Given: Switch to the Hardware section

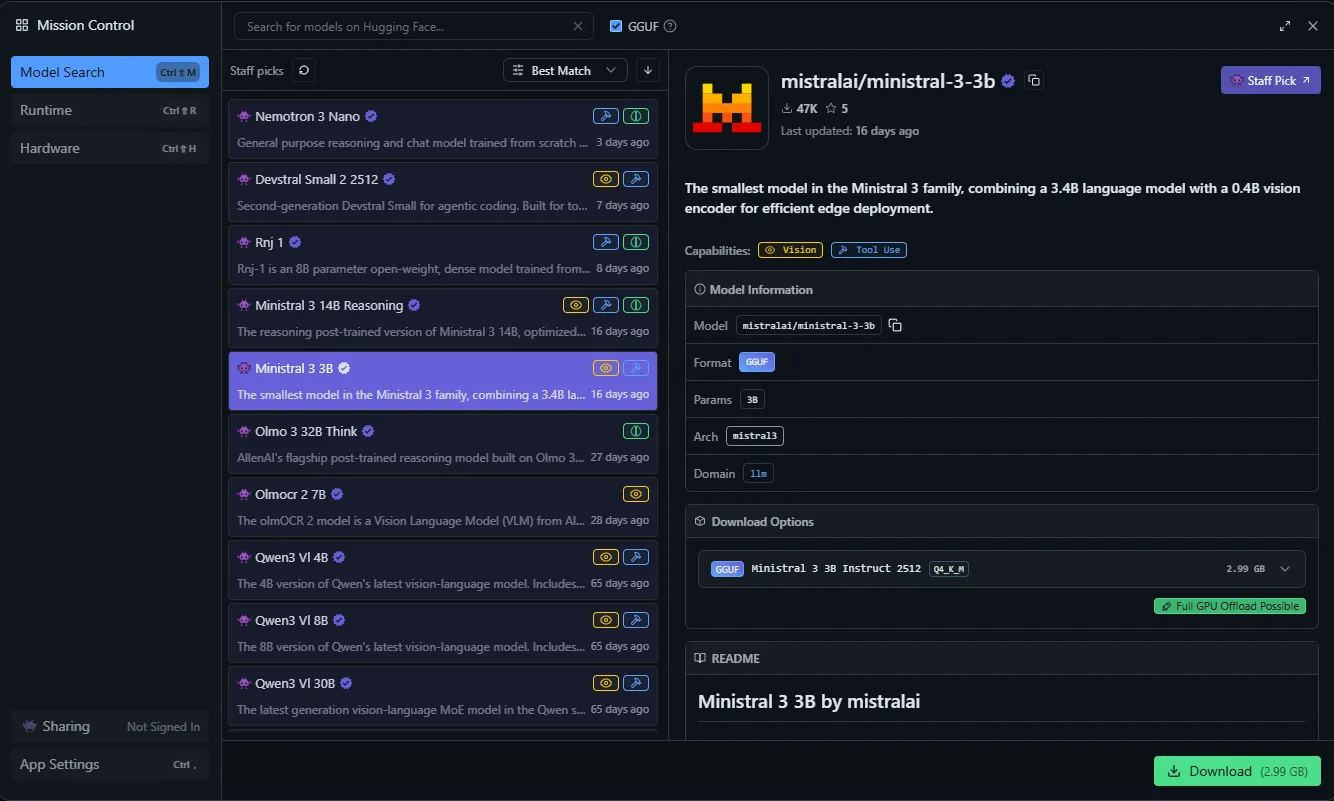Looking at the screenshot, I should tap(109, 148).
